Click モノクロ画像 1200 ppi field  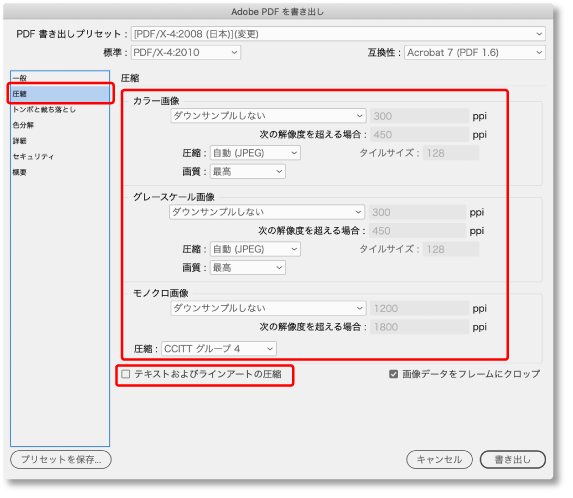click(419, 308)
